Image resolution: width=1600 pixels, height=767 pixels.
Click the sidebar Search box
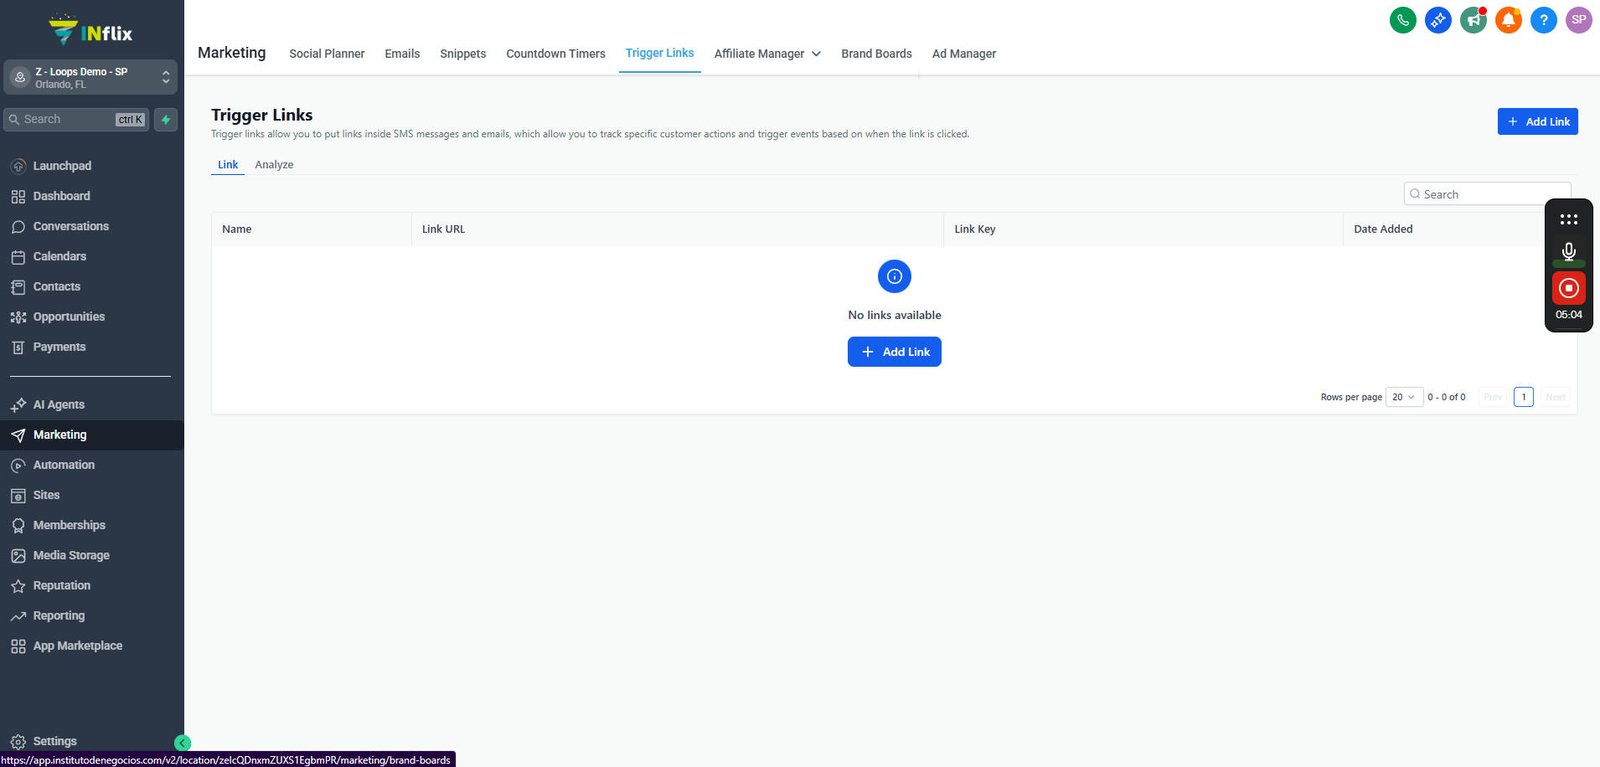click(x=76, y=120)
